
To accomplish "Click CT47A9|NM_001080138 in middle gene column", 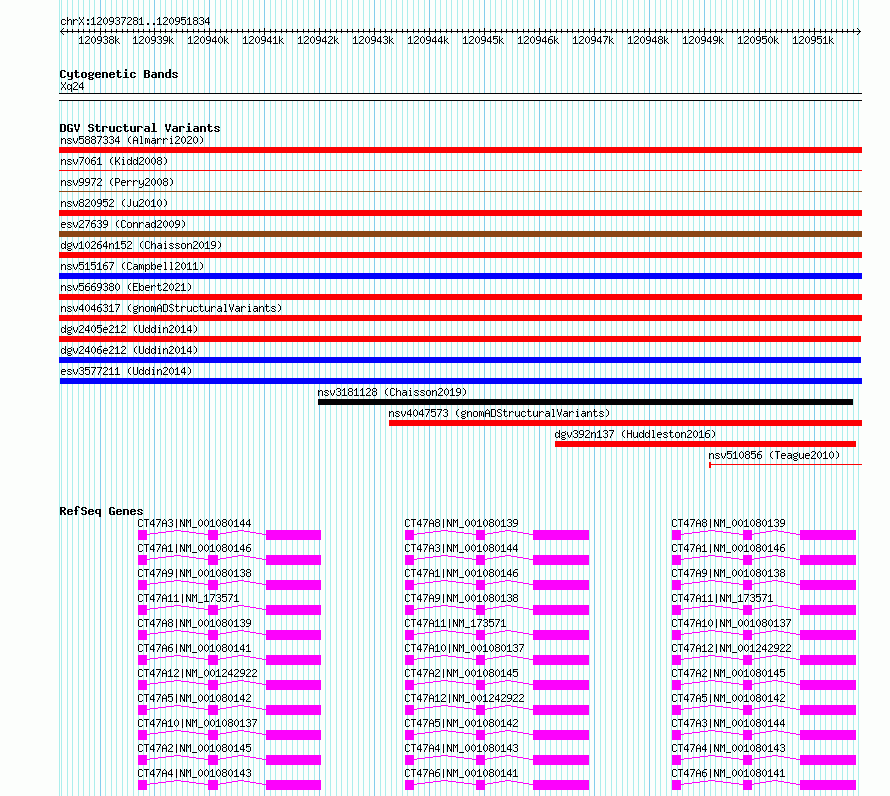I will [461, 598].
